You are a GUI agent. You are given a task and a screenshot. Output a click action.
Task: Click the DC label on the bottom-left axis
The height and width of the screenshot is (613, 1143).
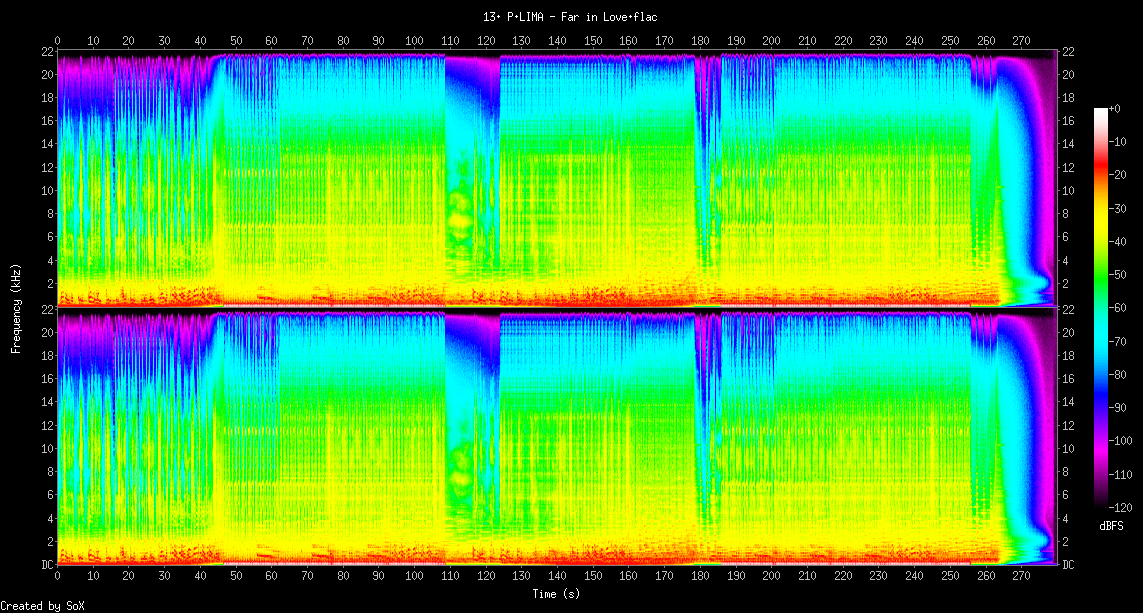pyautogui.click(x=46, y=564)
